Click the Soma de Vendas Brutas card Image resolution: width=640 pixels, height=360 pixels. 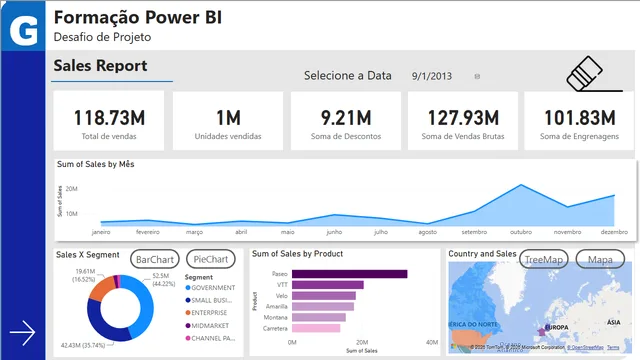click(x=463, y=120)
